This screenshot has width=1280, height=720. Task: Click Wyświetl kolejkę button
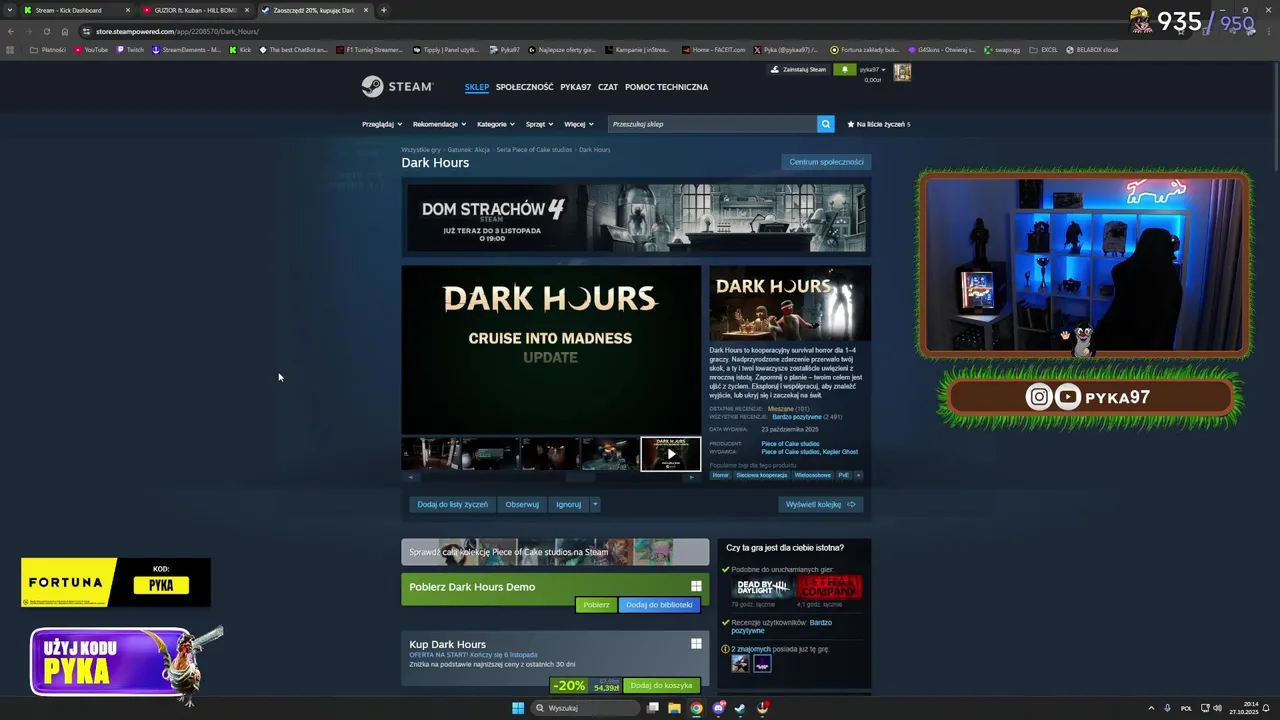[820, 504]
